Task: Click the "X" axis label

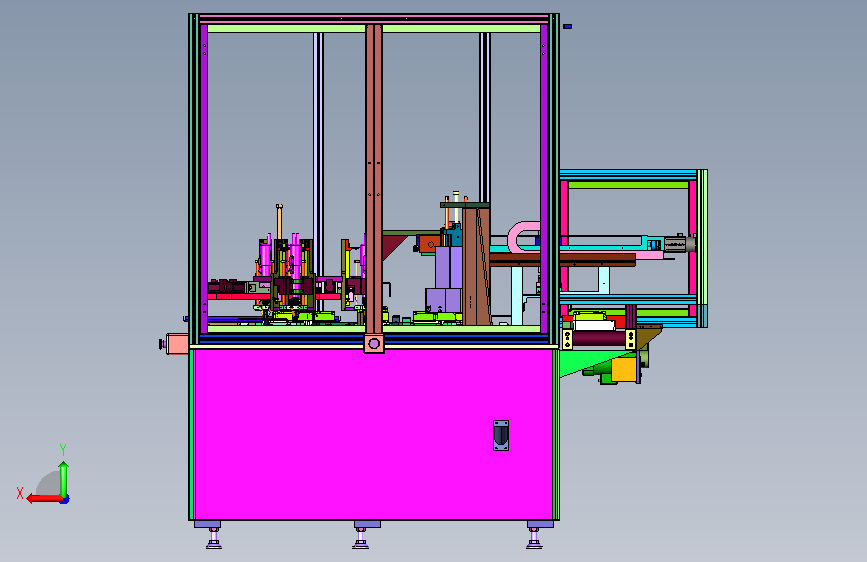Action: point(20,493)
